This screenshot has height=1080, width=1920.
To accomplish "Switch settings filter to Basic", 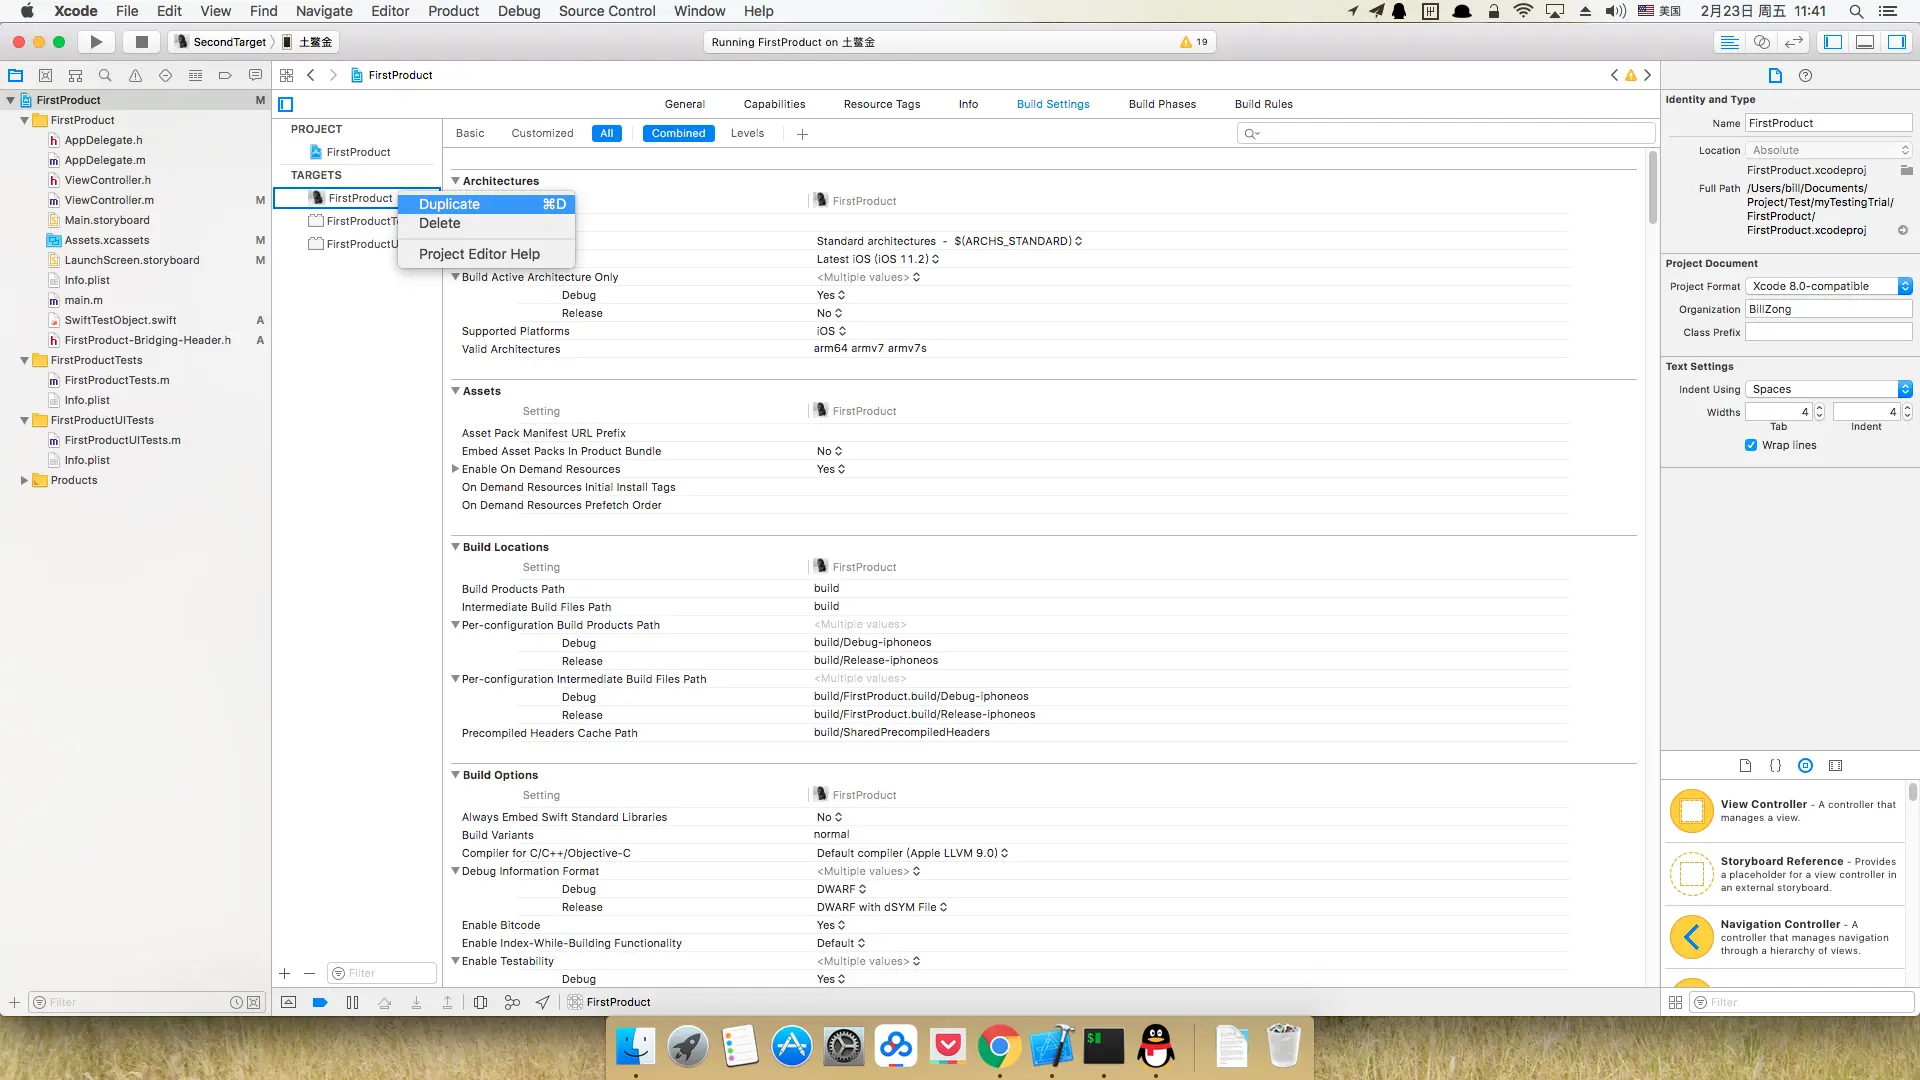I will tap(470, 133).
